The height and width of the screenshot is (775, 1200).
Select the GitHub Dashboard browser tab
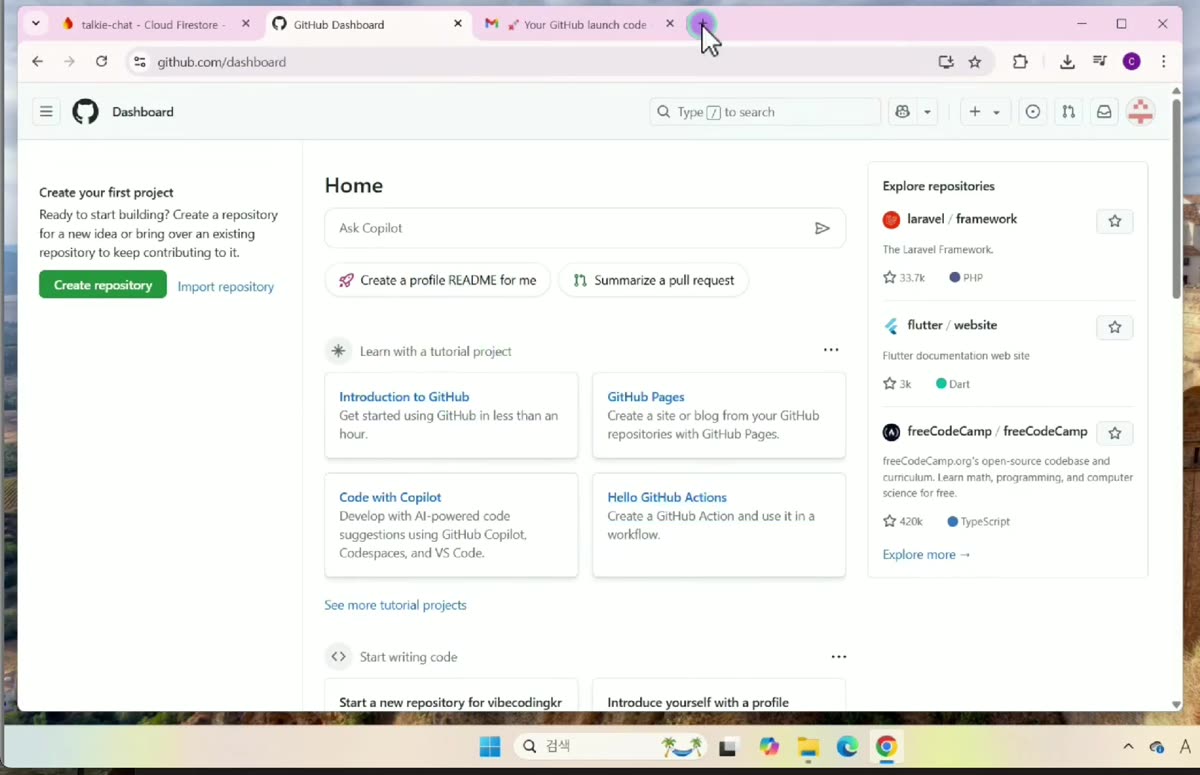point(366,24)
